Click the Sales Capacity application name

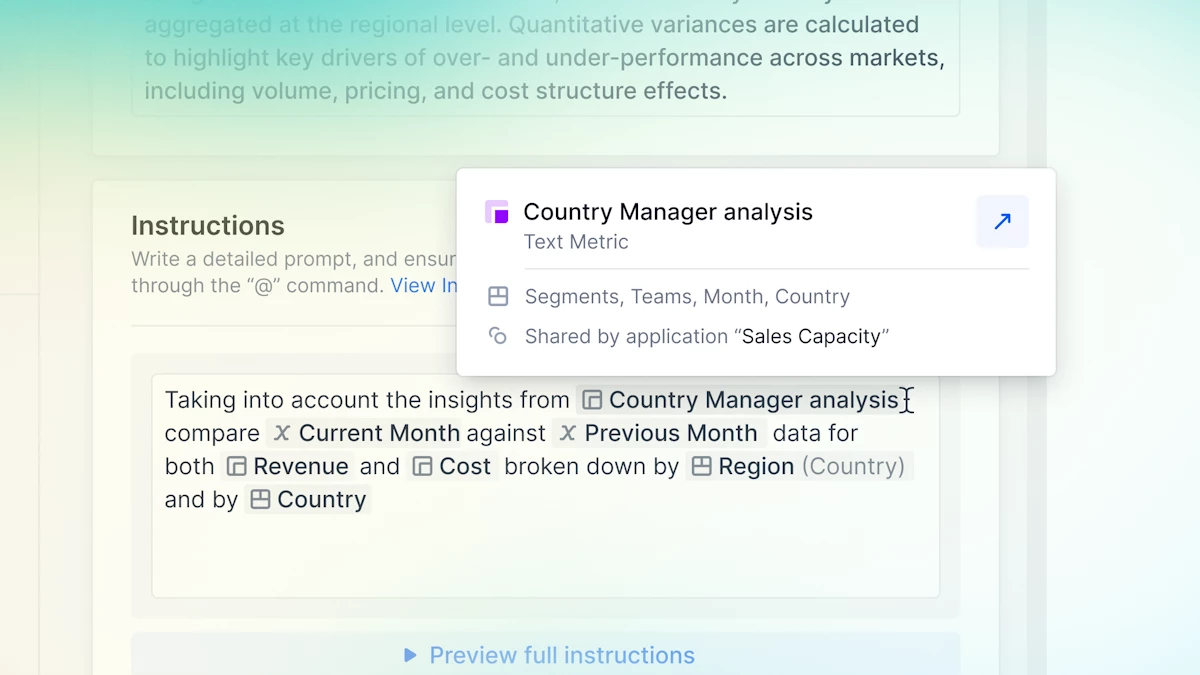(x=811, y=336)
